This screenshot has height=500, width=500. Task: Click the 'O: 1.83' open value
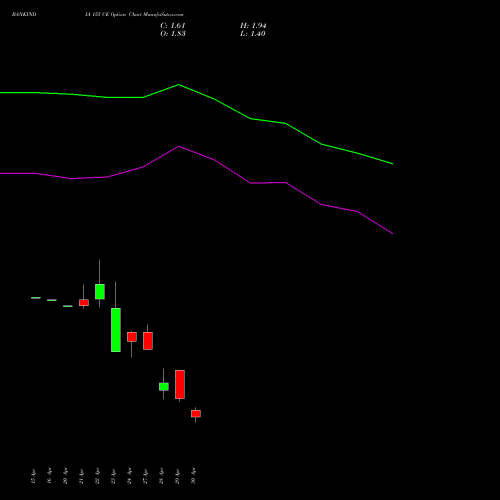(173, 34)
